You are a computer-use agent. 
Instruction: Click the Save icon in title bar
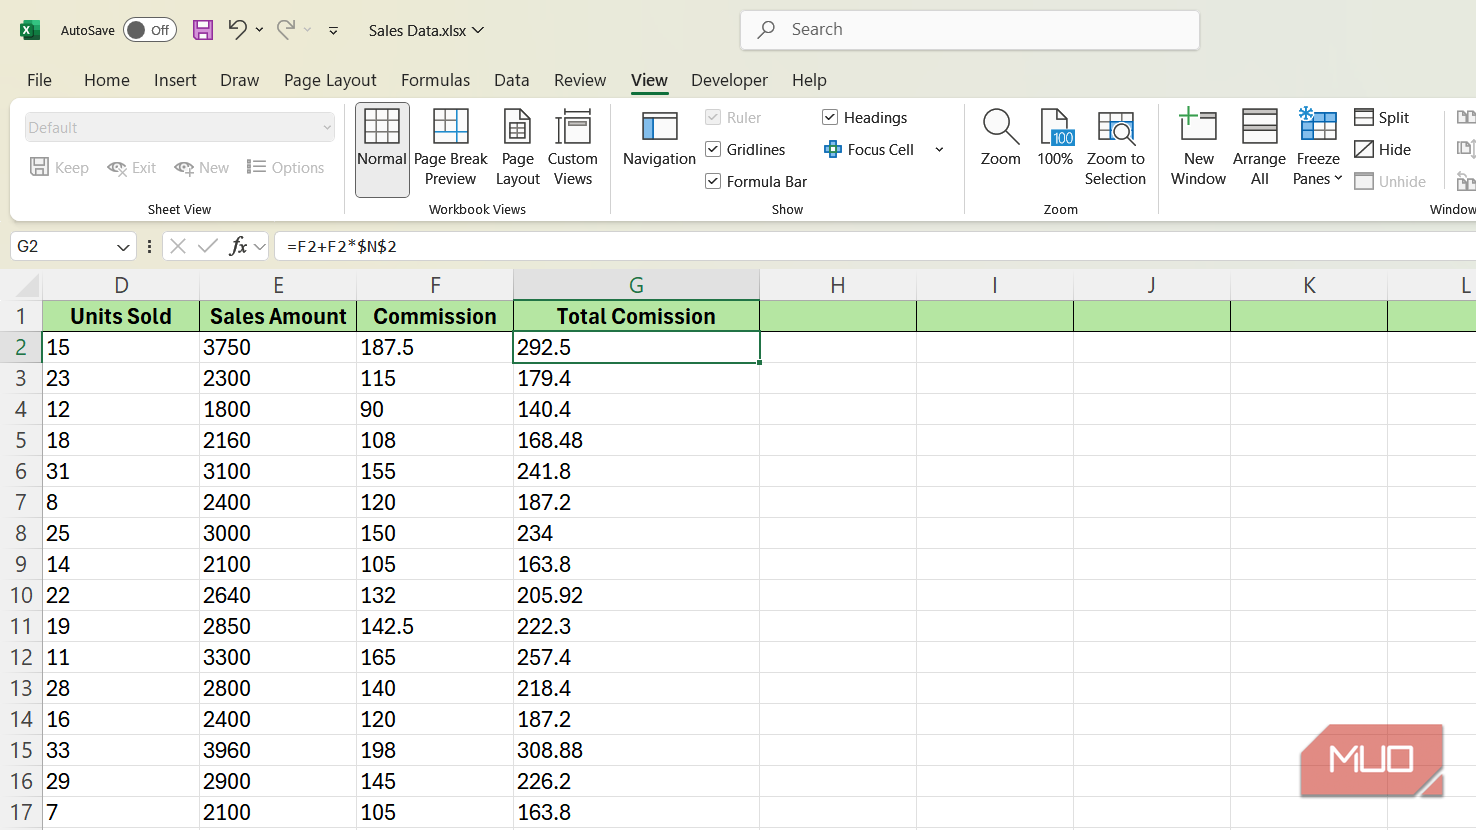tap(203, 30)
